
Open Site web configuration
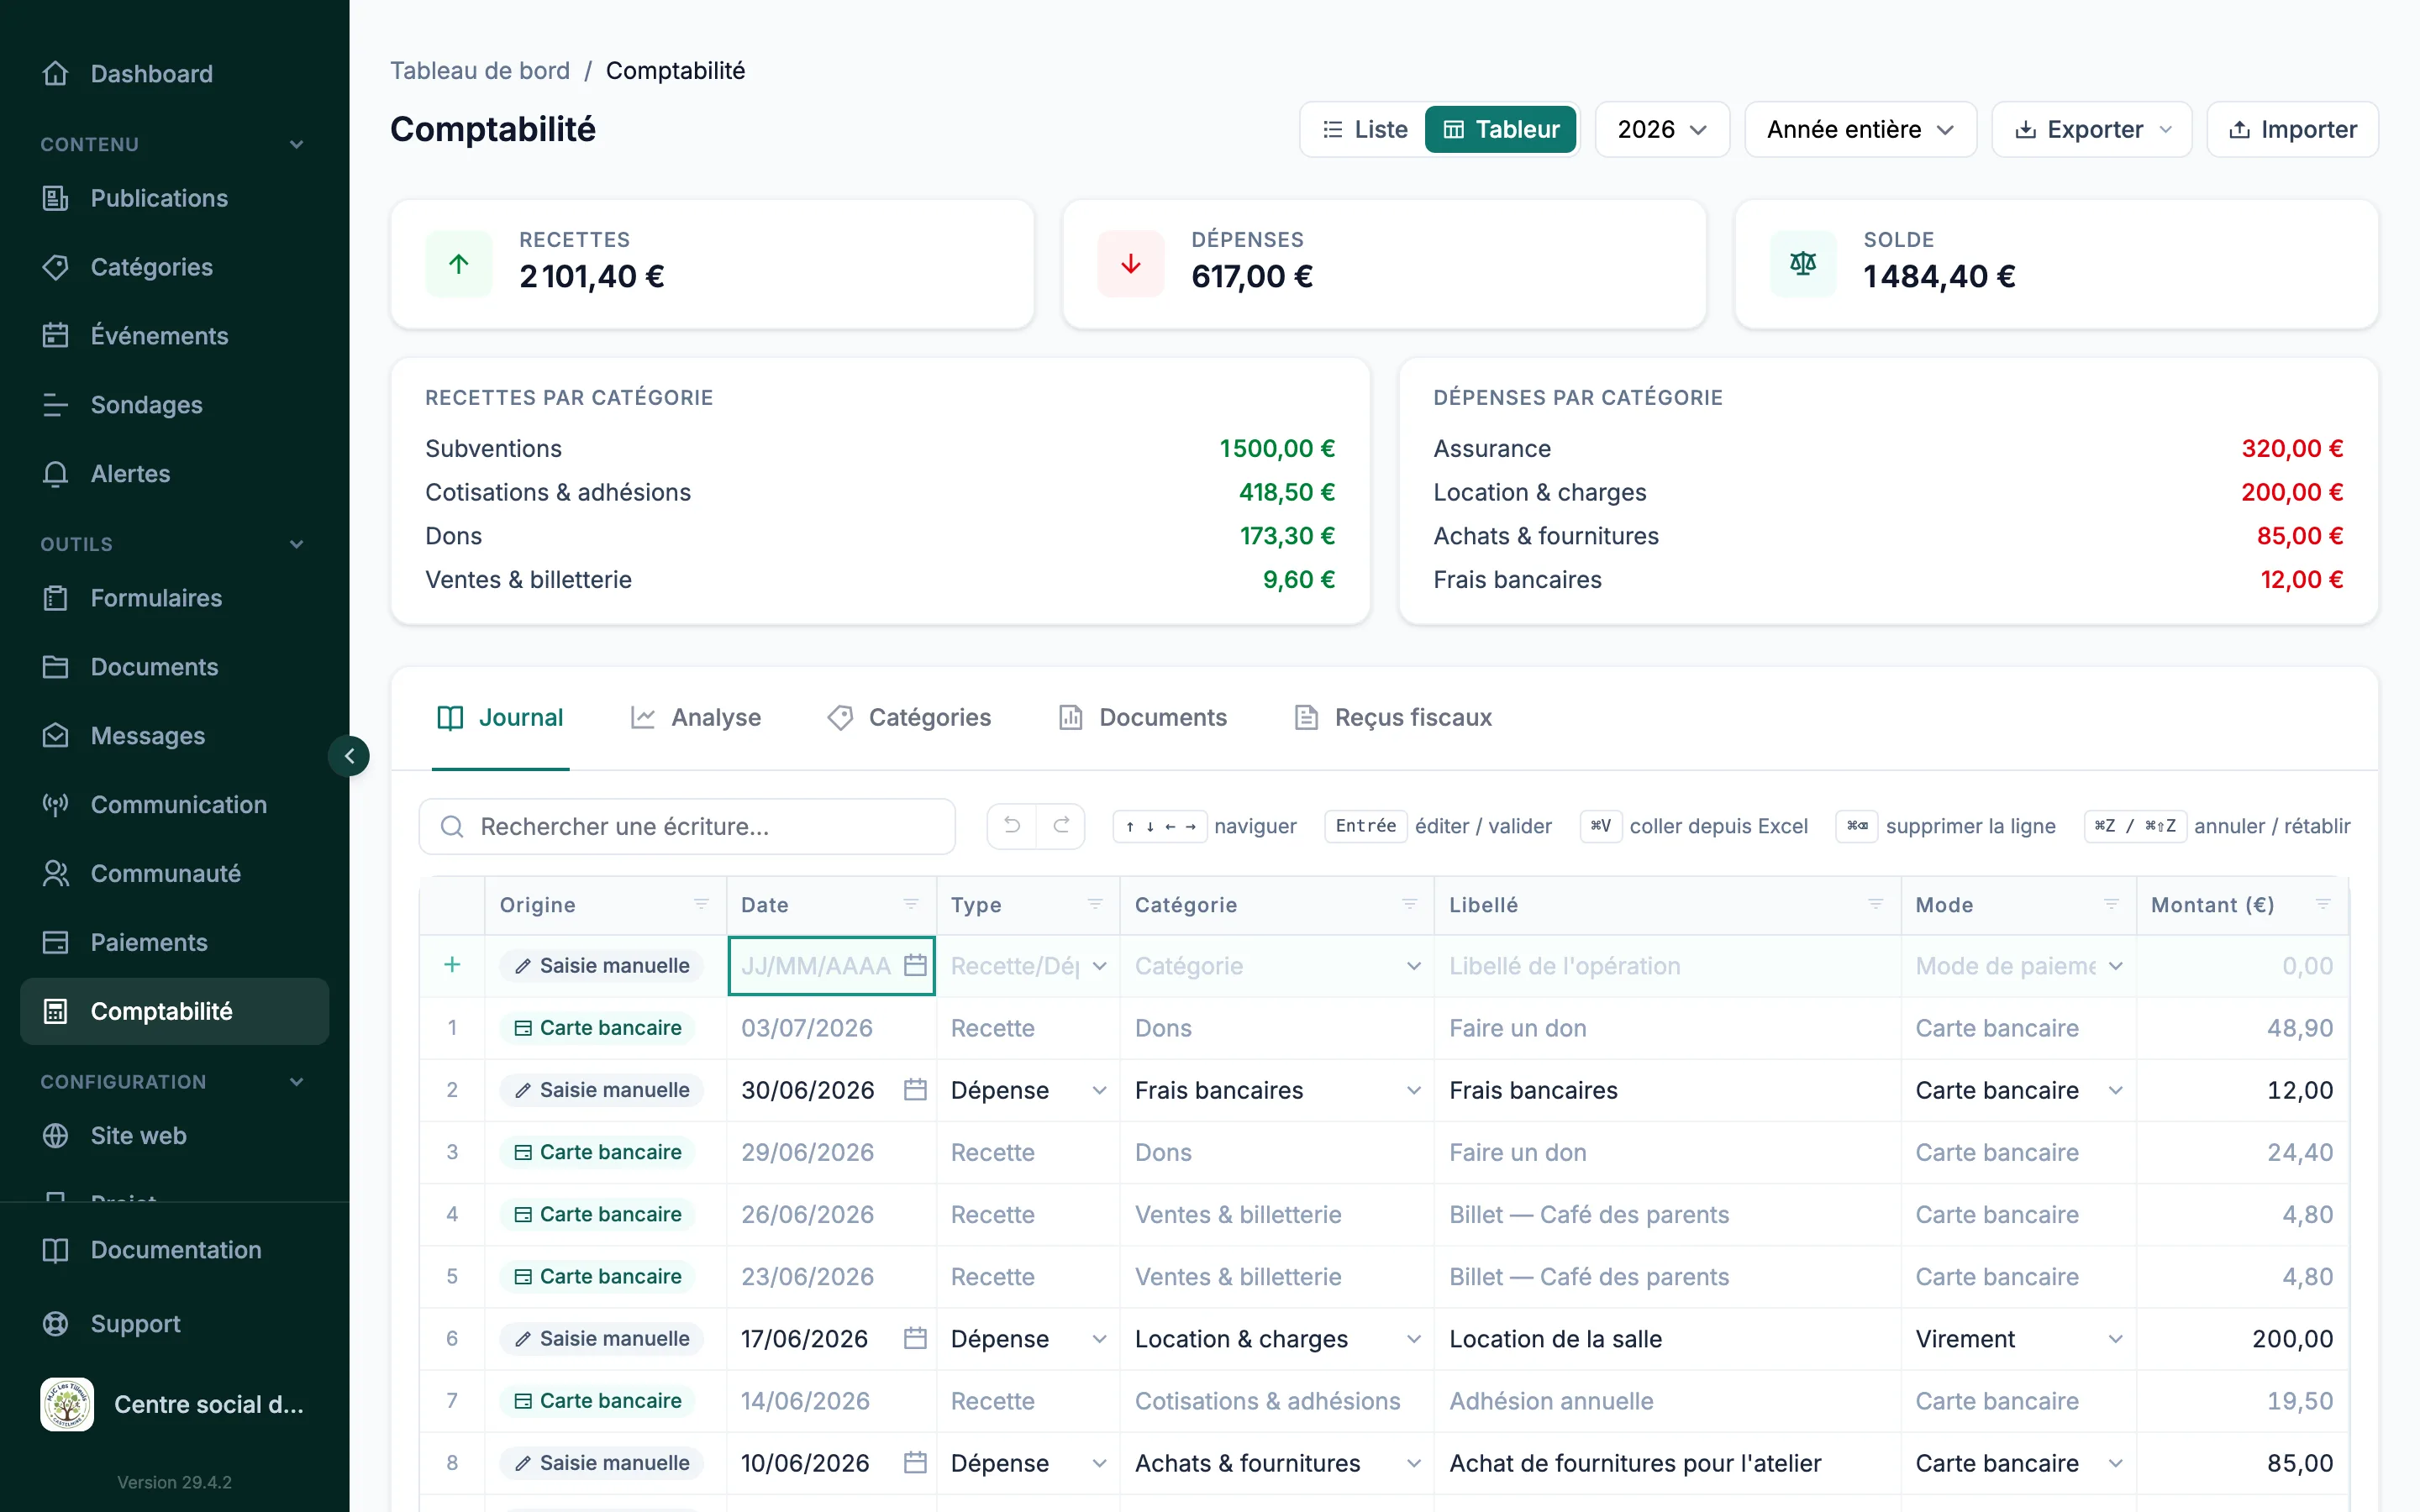[x=174, y=1136]
